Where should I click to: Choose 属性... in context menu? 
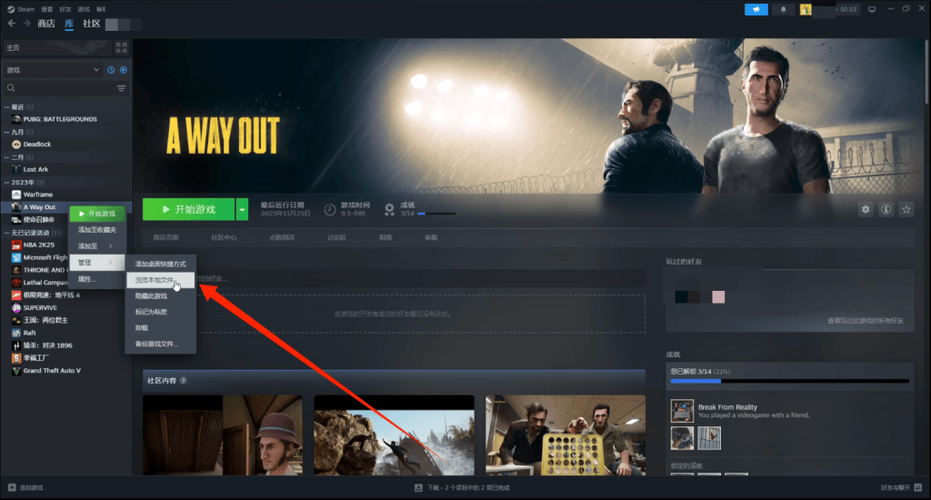coord(97,279)
